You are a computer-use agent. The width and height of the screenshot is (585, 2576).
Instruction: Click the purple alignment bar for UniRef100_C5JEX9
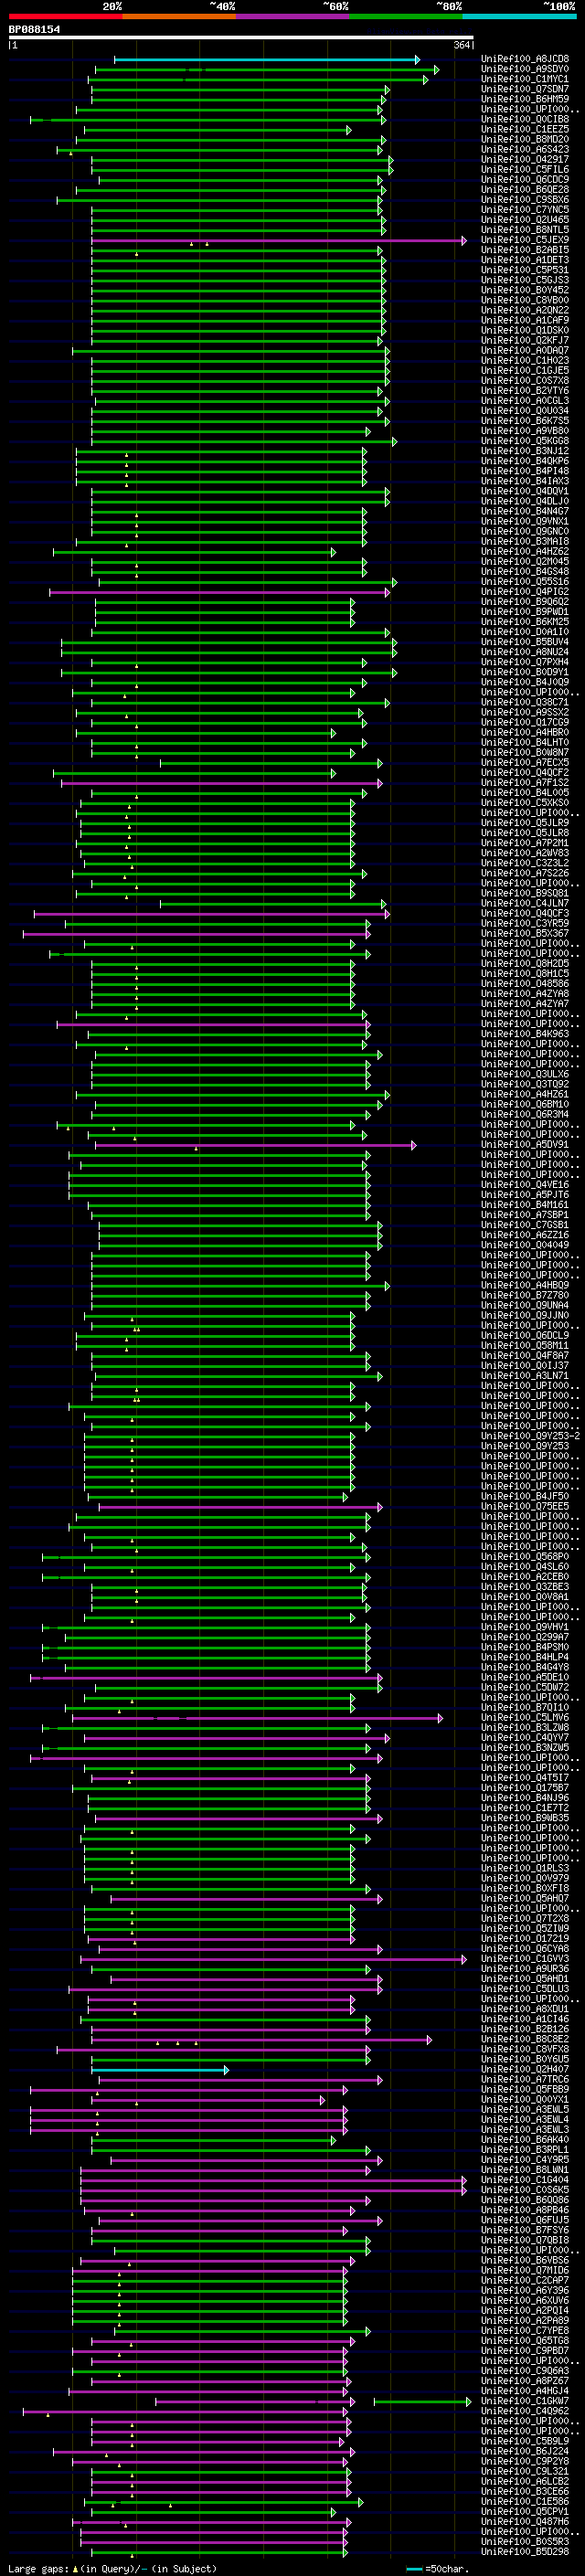278,241
